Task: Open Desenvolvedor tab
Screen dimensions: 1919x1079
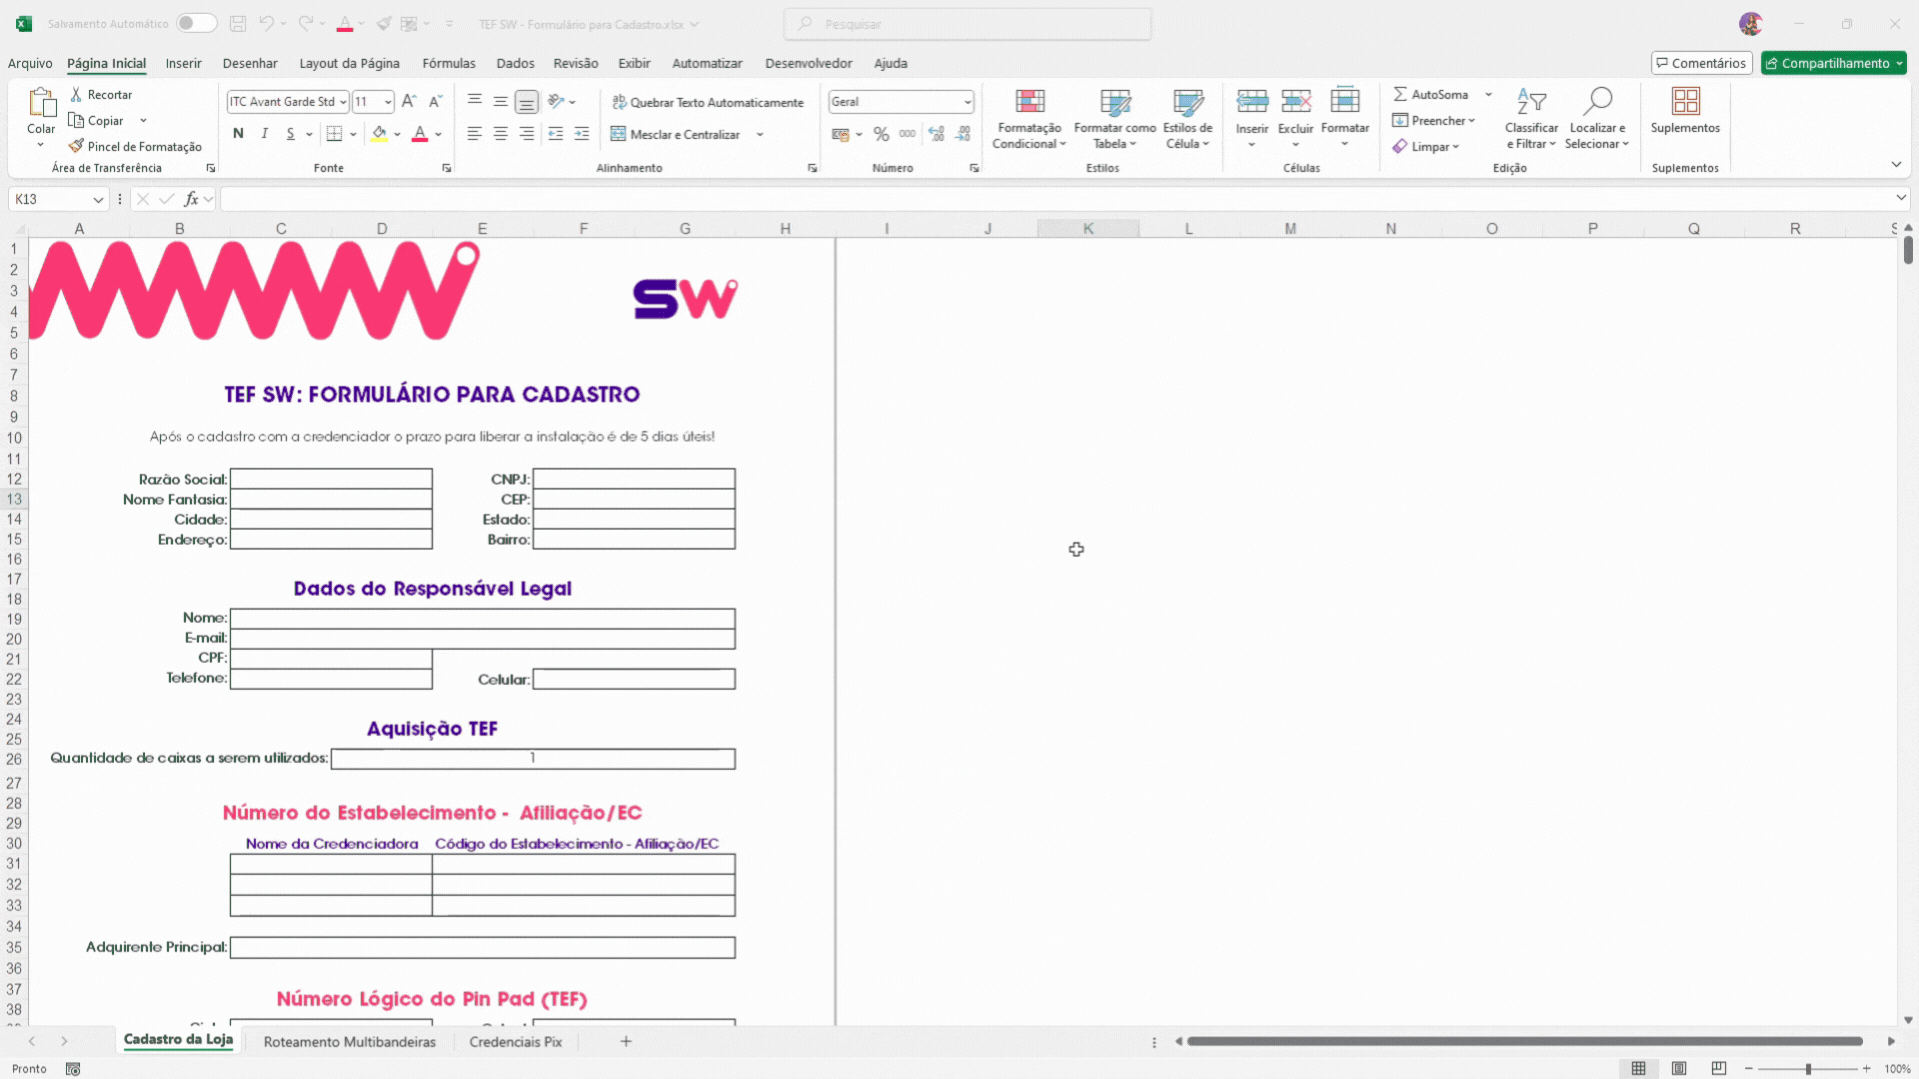Action: [x=808, y=63]
